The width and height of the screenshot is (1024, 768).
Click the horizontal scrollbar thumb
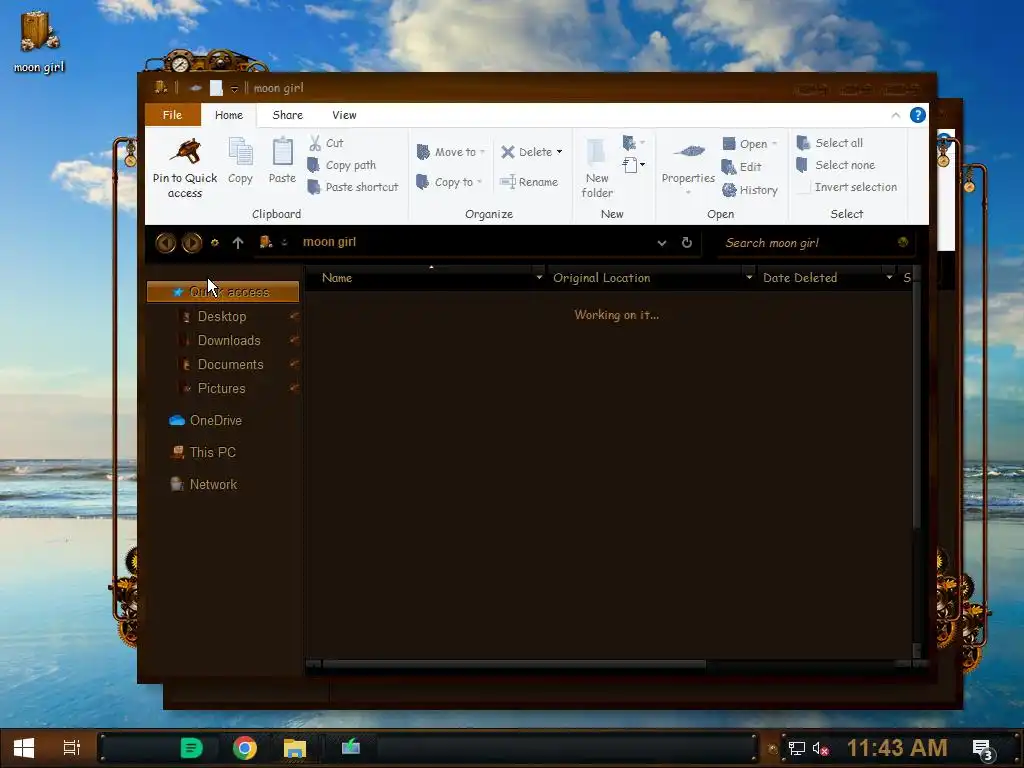[514, 664]
